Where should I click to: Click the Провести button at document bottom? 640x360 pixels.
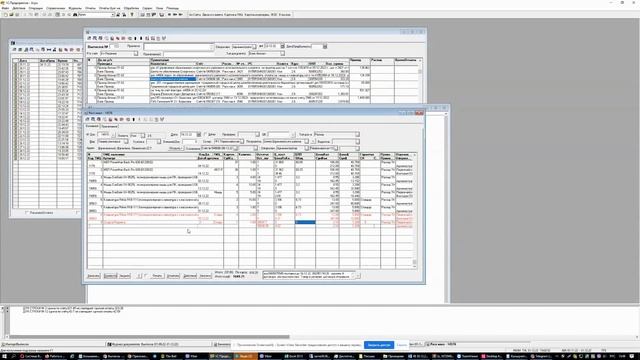click(110, 276)
